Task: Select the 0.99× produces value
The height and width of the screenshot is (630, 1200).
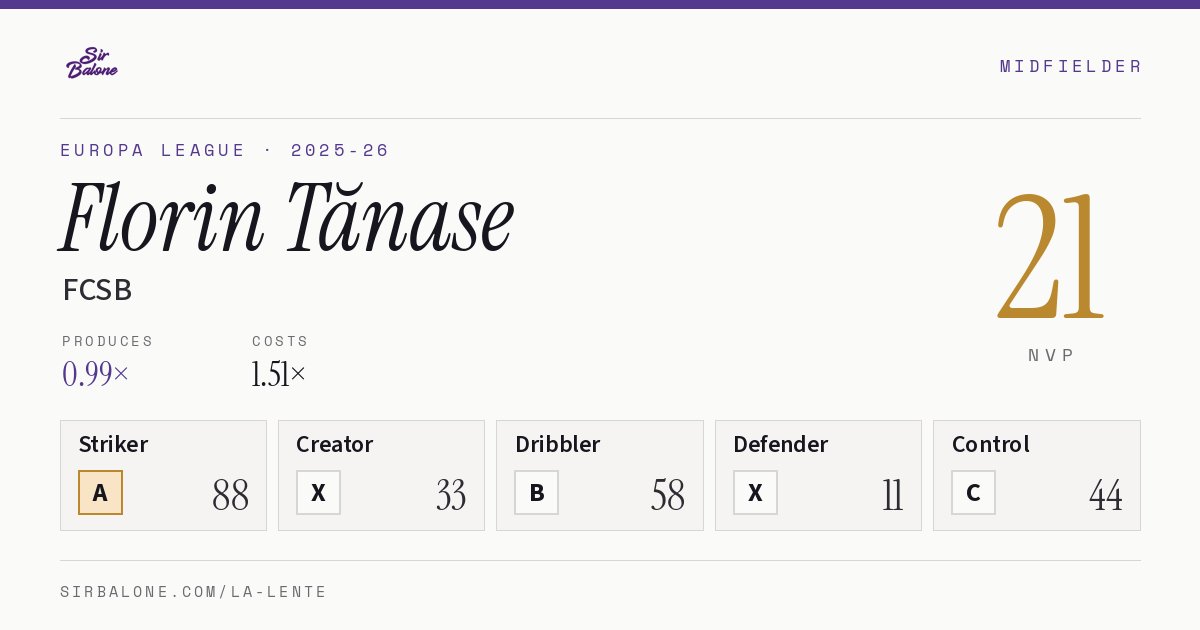Action: click(96, 374)
